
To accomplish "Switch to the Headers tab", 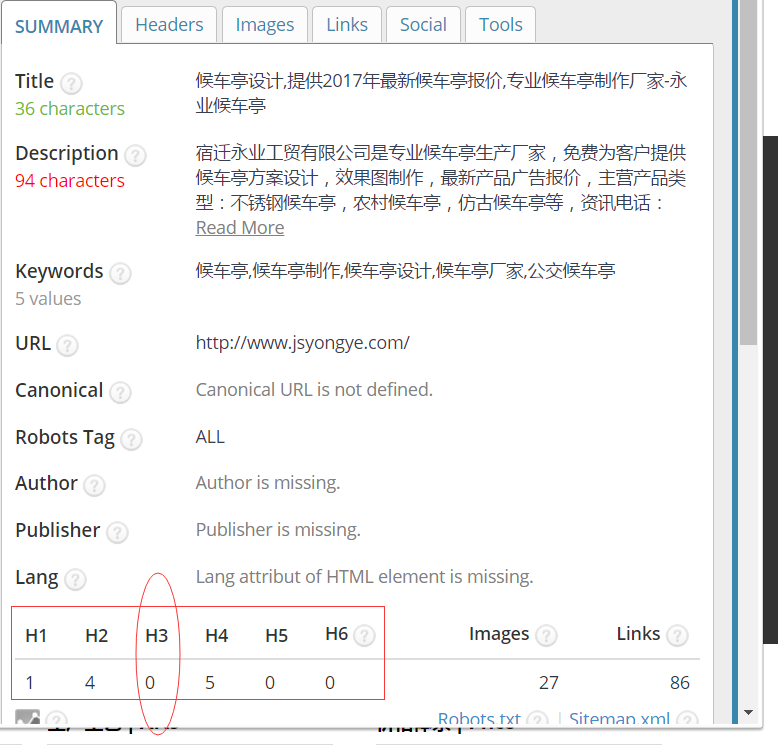I will pyautogui.click(x=169, y=25).
